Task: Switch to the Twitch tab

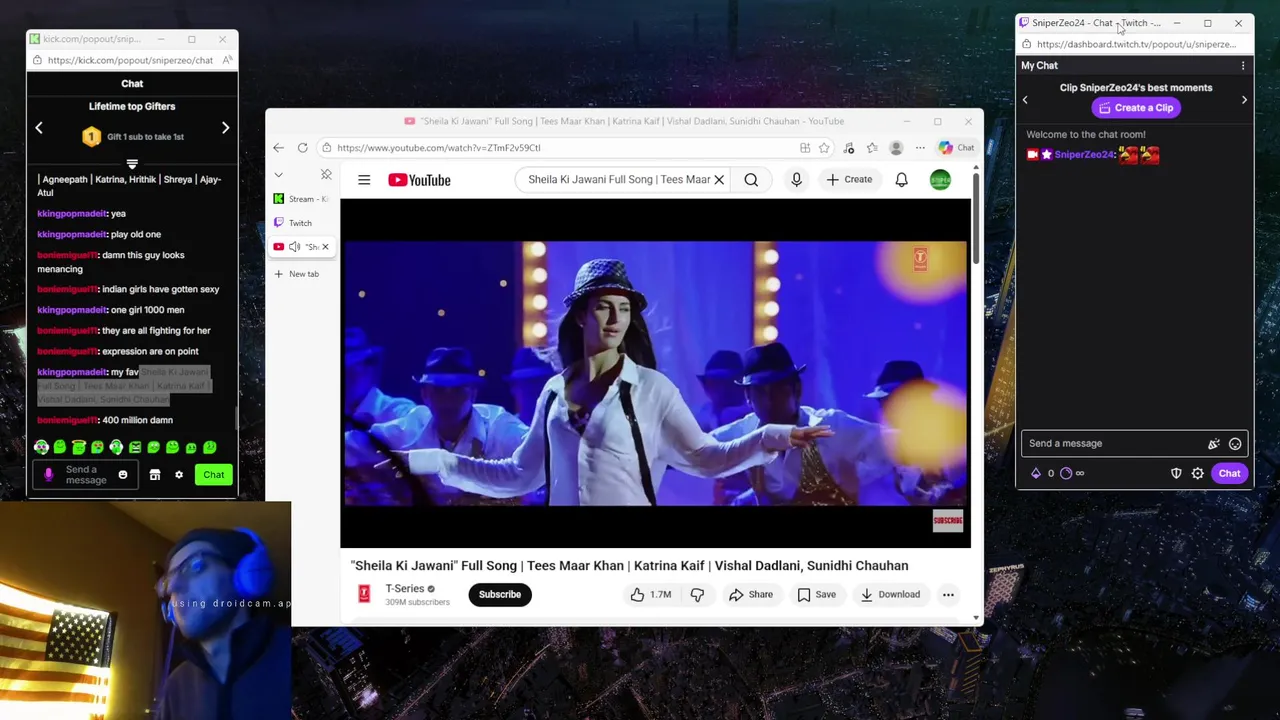Action: [301, 223]
